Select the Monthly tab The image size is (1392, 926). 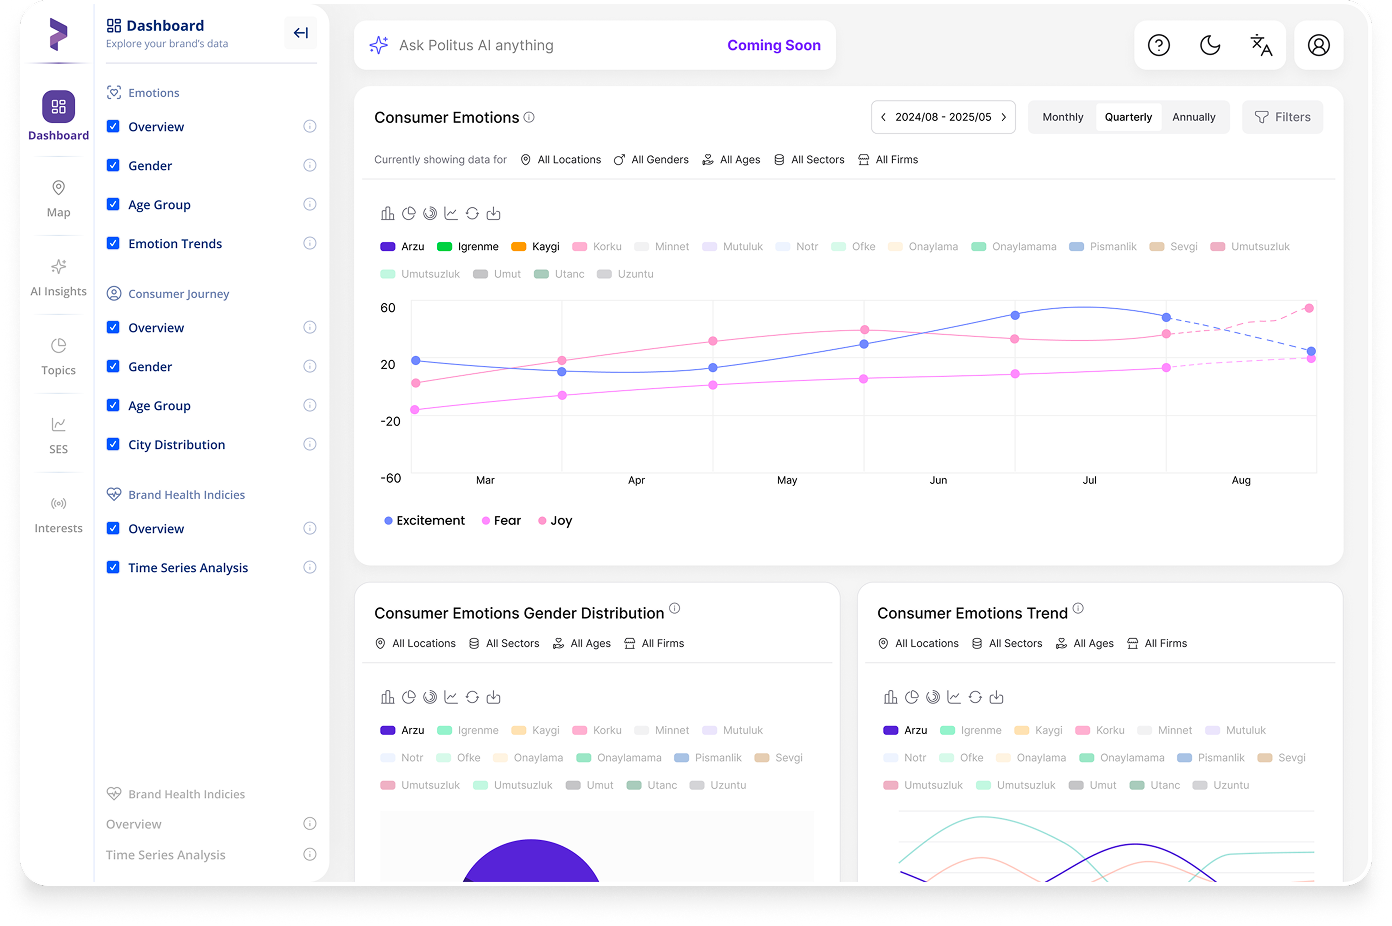click(x=1062, y=117)
